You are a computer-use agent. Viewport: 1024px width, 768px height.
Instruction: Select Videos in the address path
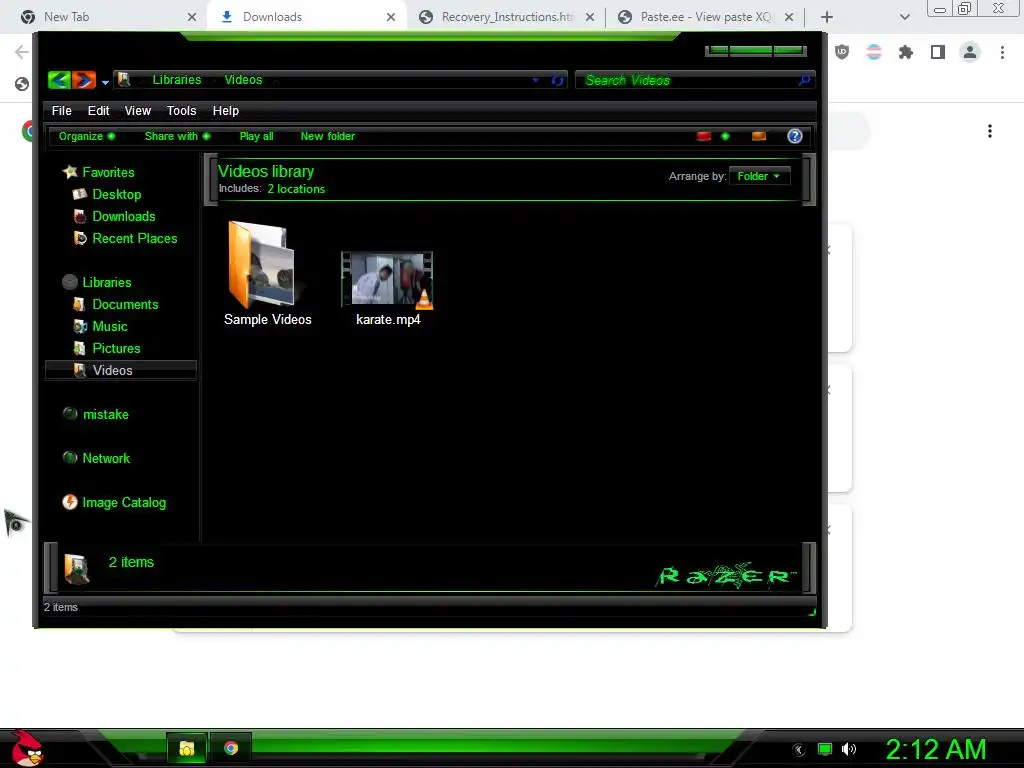243,80
